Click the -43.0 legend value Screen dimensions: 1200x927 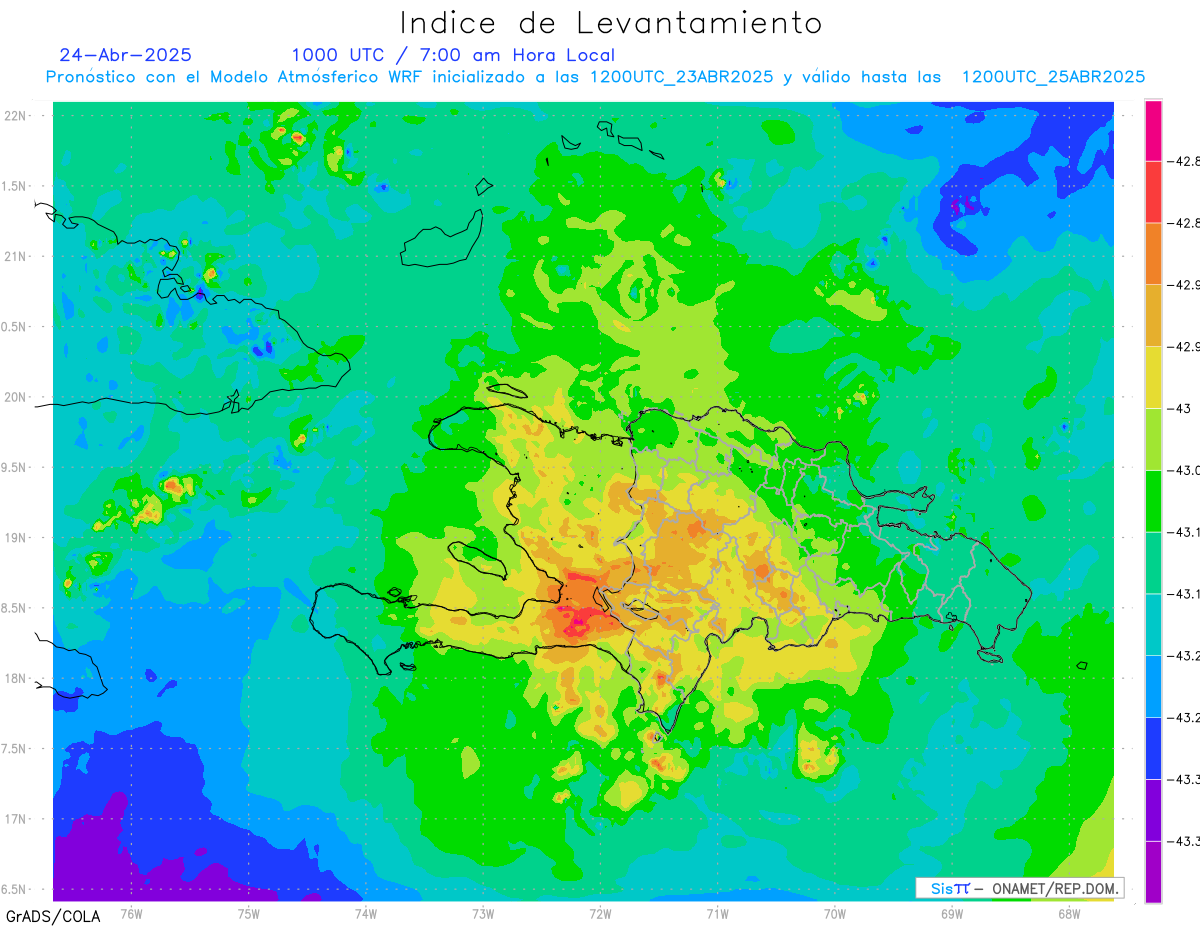pos(1185,470)
